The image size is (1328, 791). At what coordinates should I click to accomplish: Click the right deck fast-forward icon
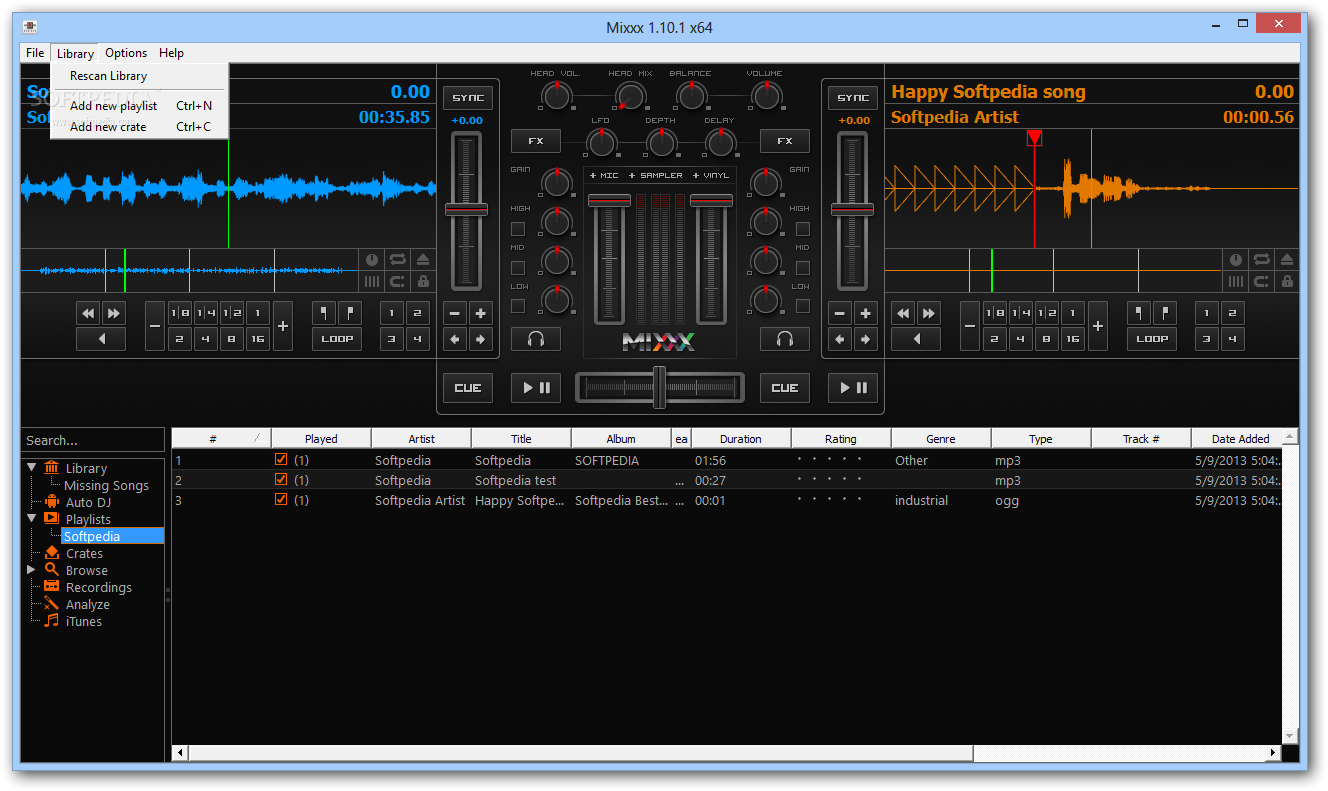(929, 313)
